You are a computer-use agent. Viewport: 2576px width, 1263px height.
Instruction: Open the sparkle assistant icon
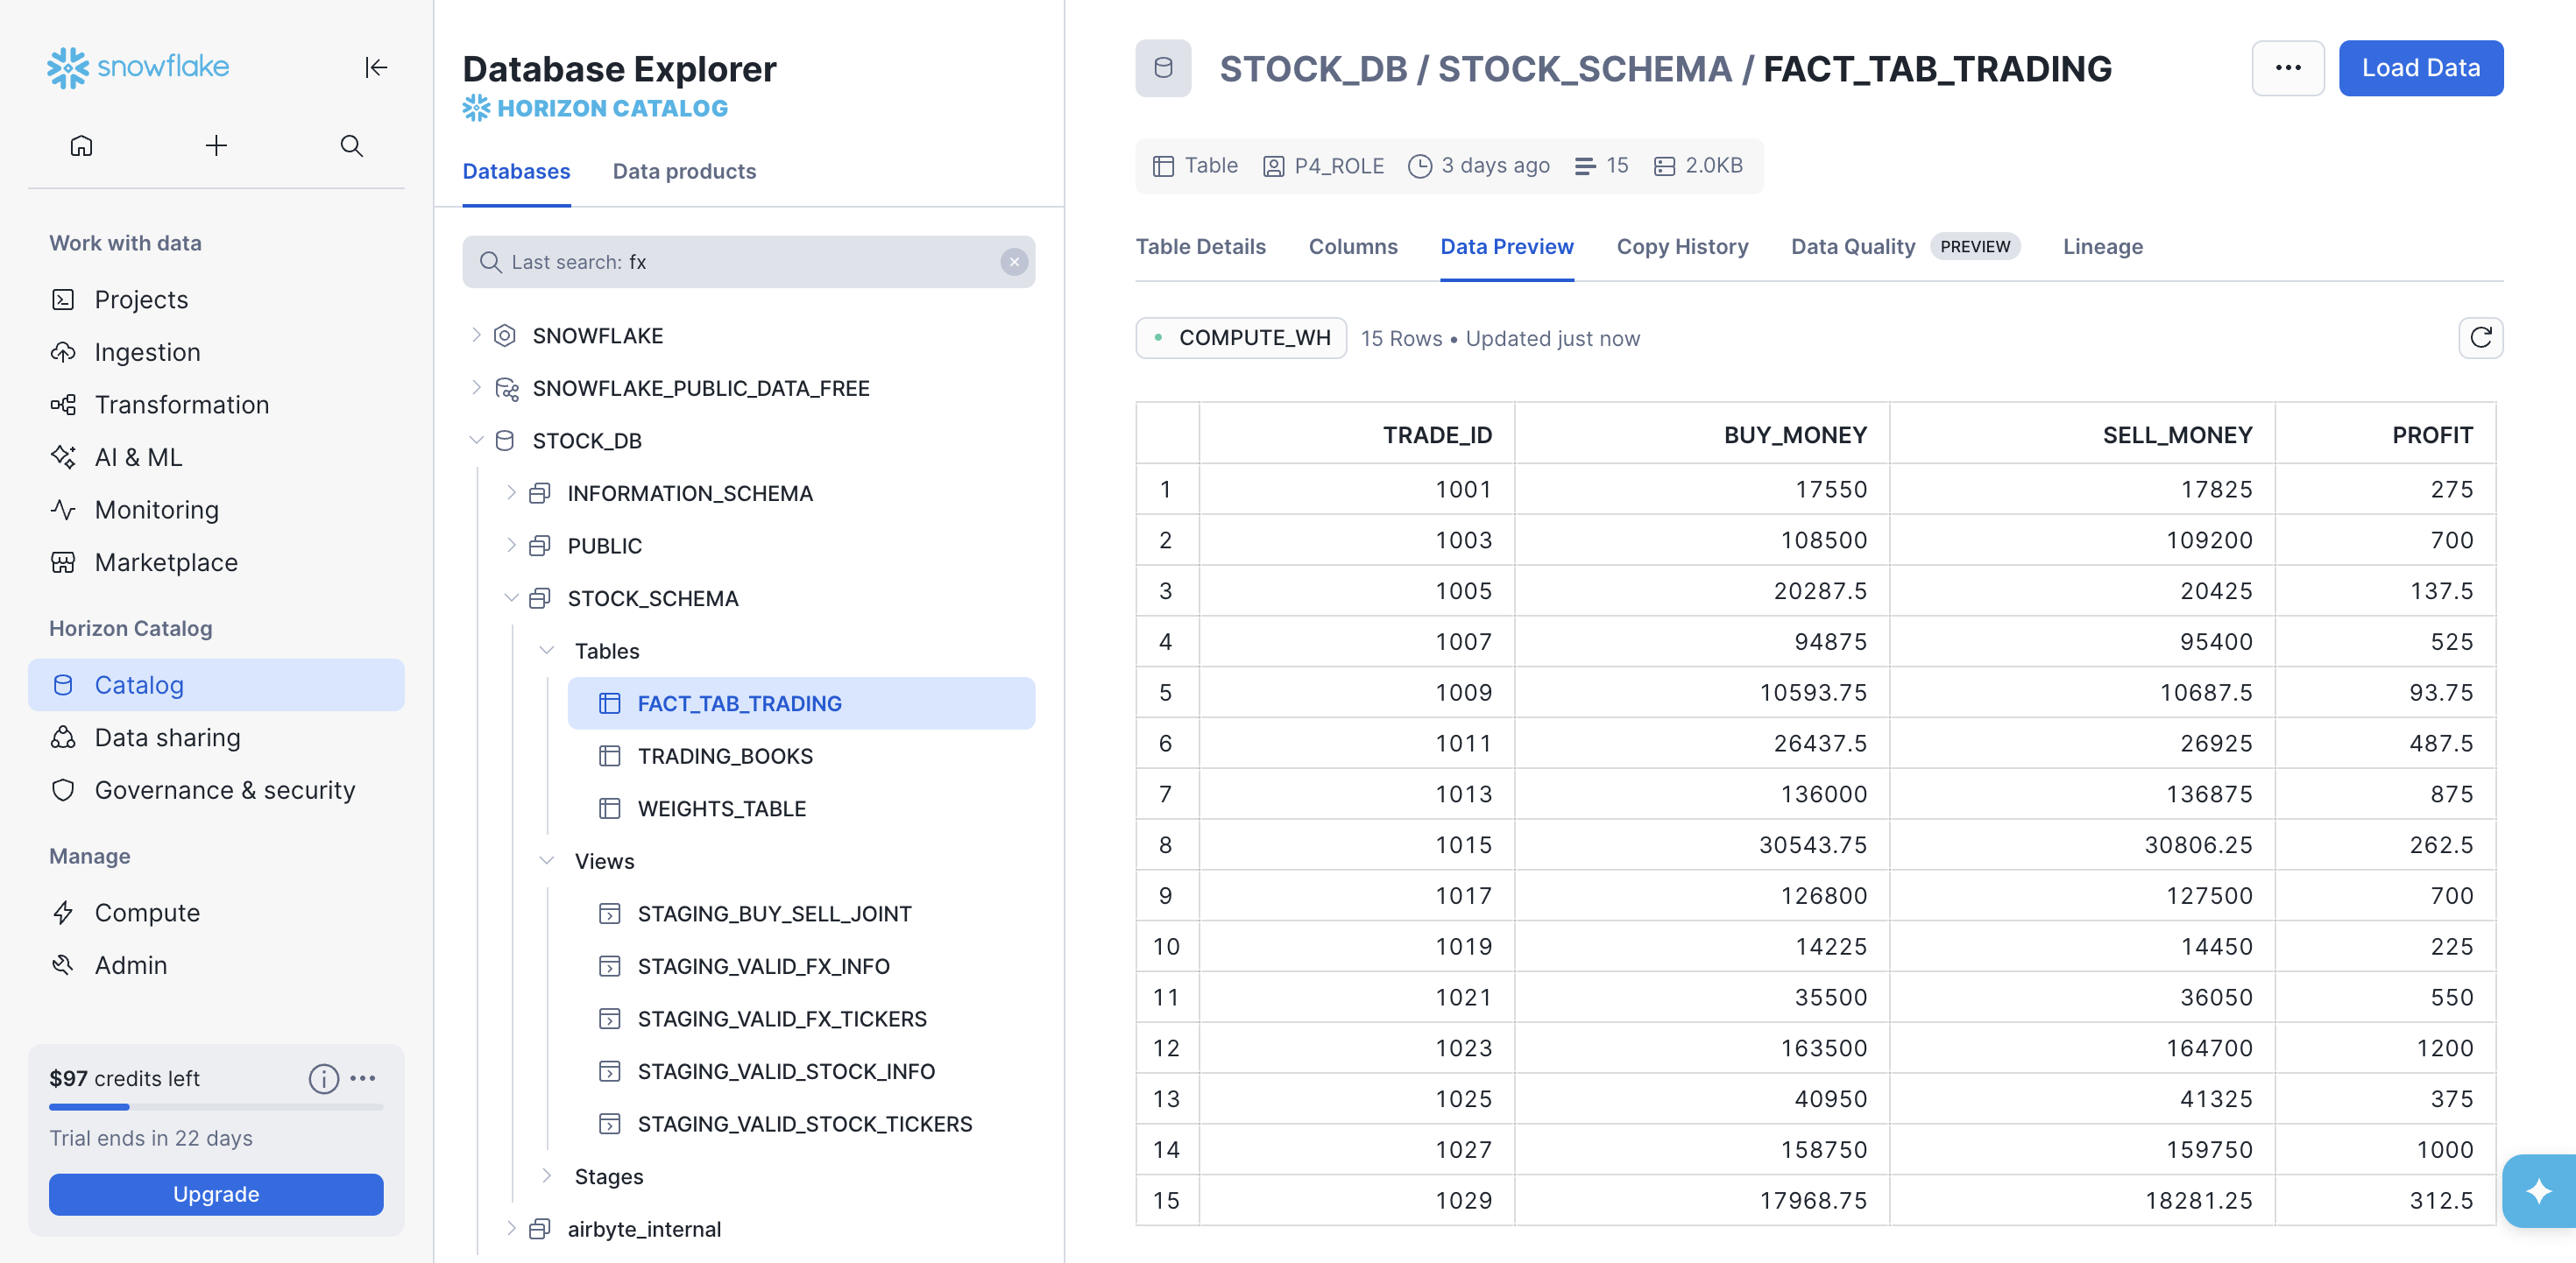(2538, 1191)
